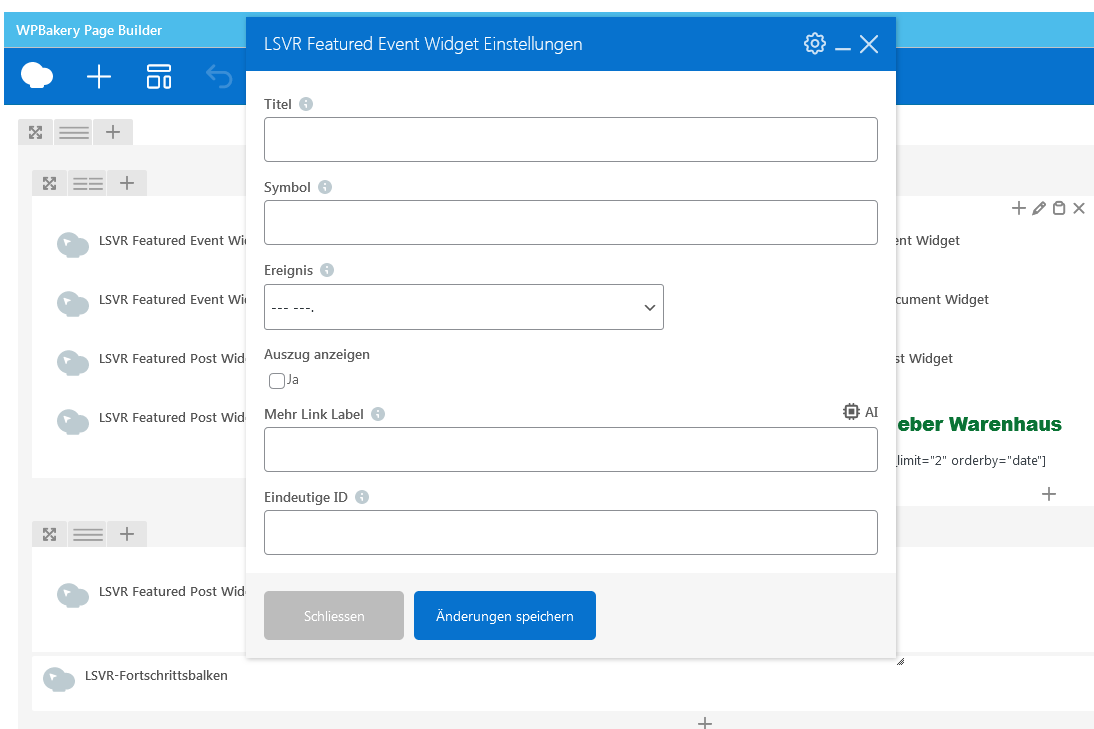The width and height of the screenshot is (1094, 729).
Task: Add column to the top row
Action: (113, 132)
